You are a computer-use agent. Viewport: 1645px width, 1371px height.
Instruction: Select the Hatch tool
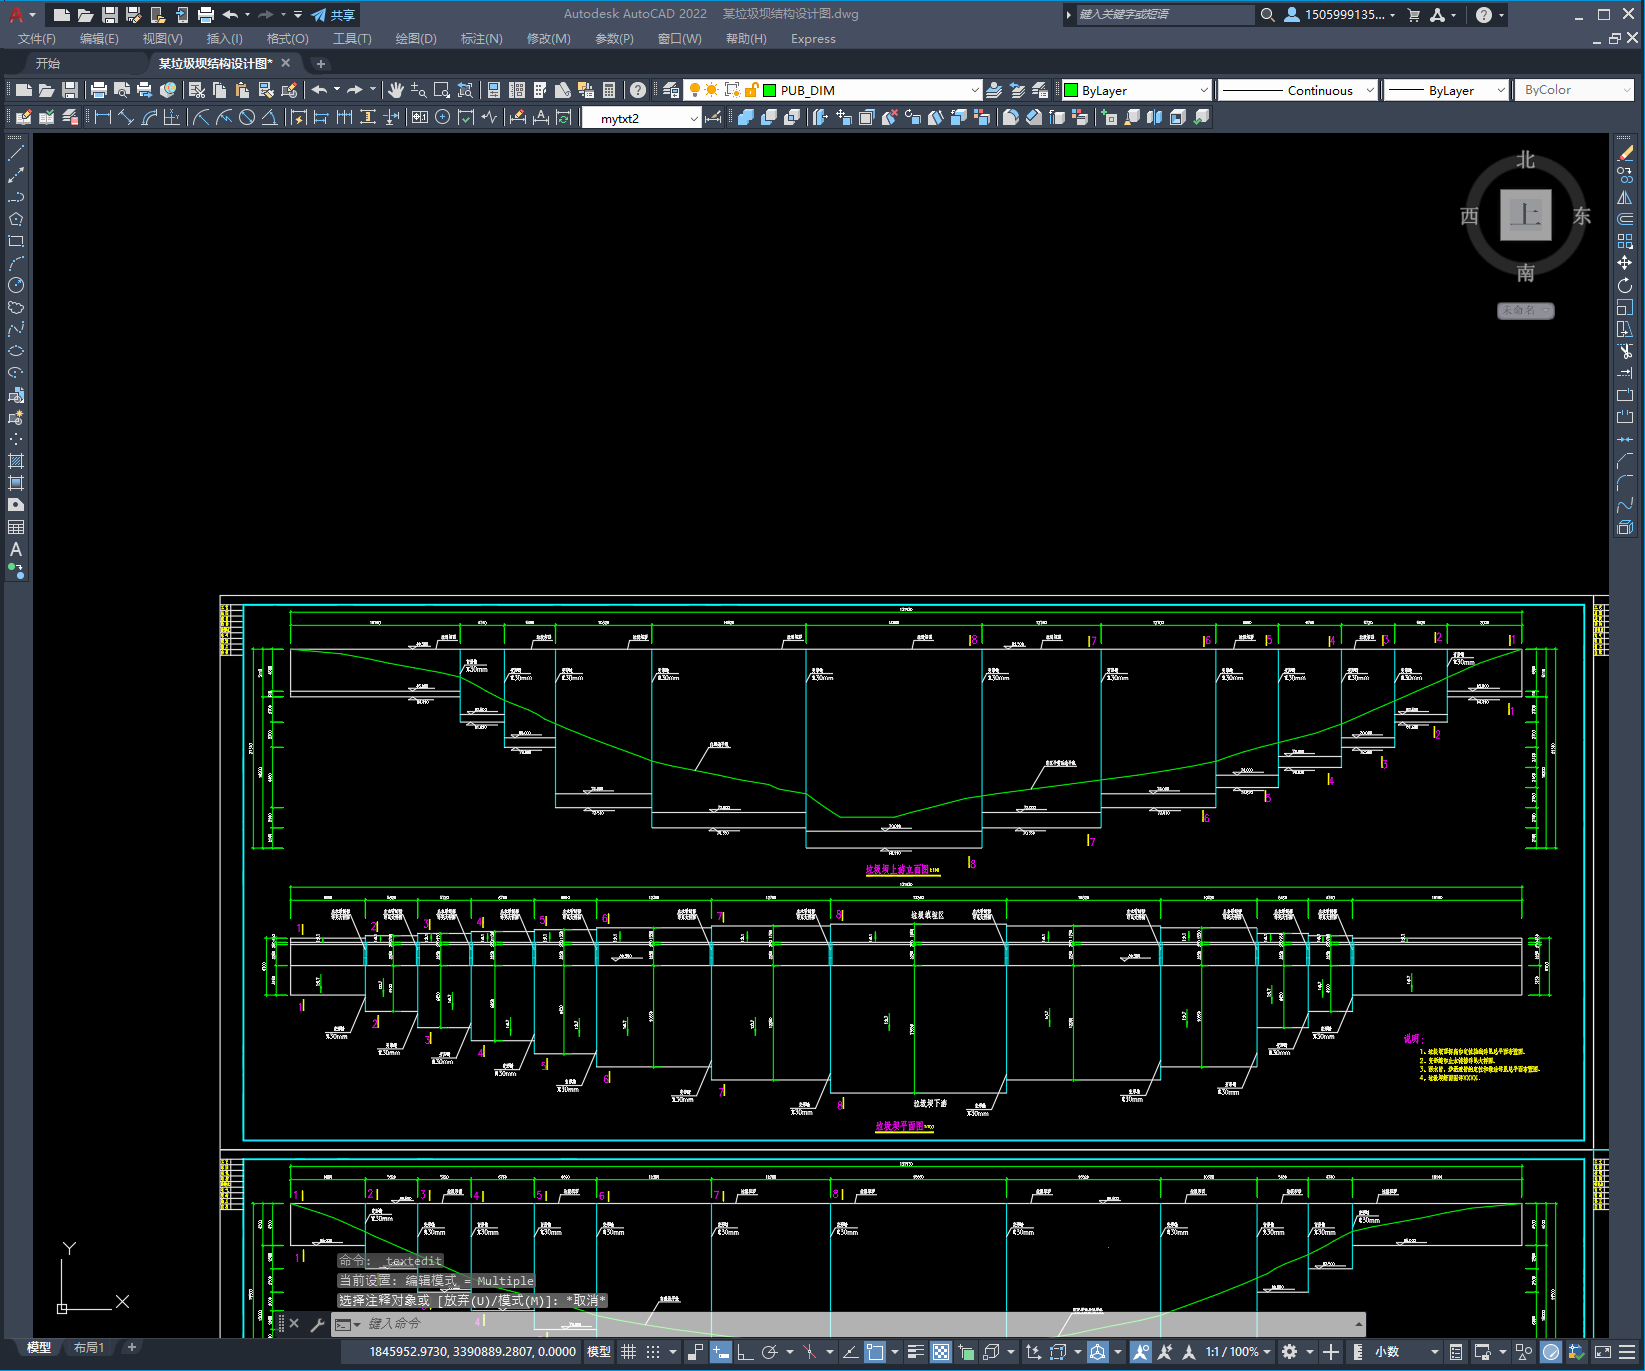tap(16, 461)
